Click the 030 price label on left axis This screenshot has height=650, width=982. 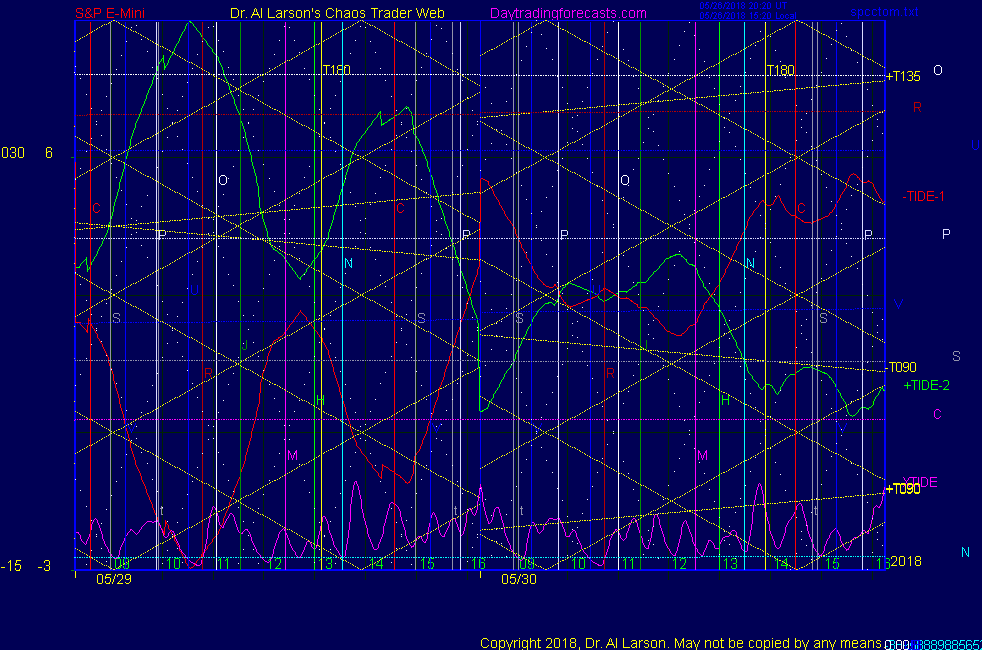13,153
